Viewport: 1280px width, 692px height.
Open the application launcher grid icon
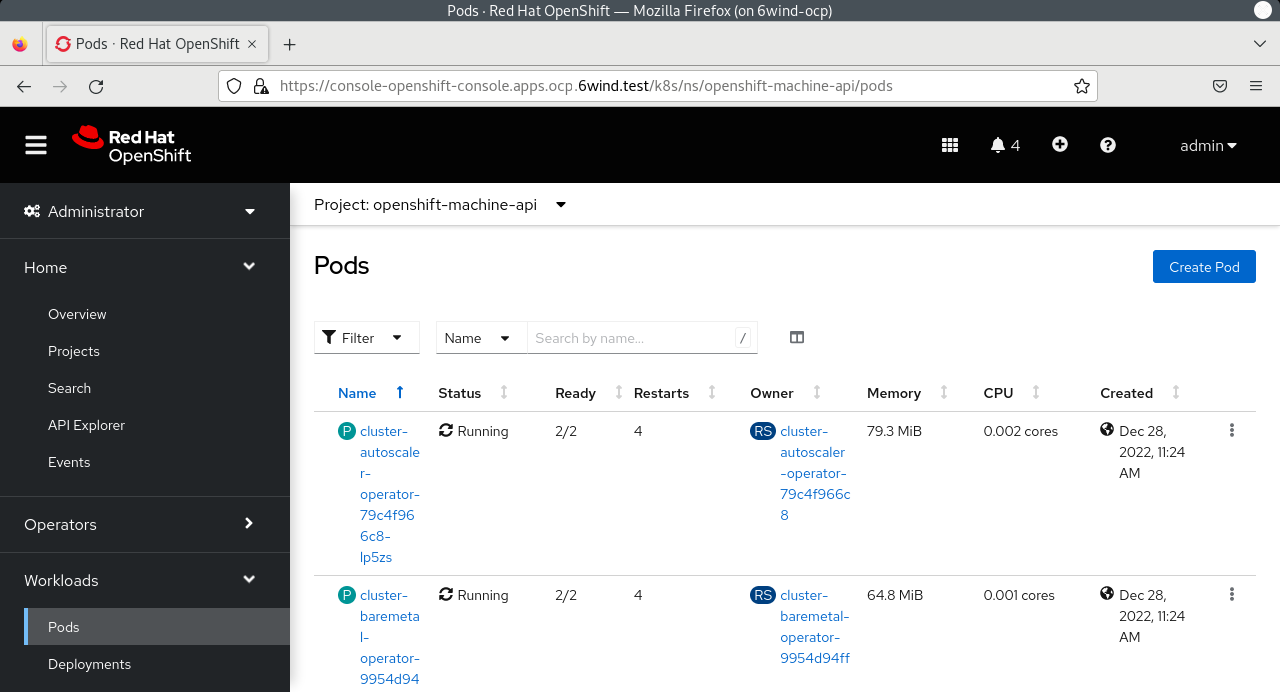[x=950, y=145]
